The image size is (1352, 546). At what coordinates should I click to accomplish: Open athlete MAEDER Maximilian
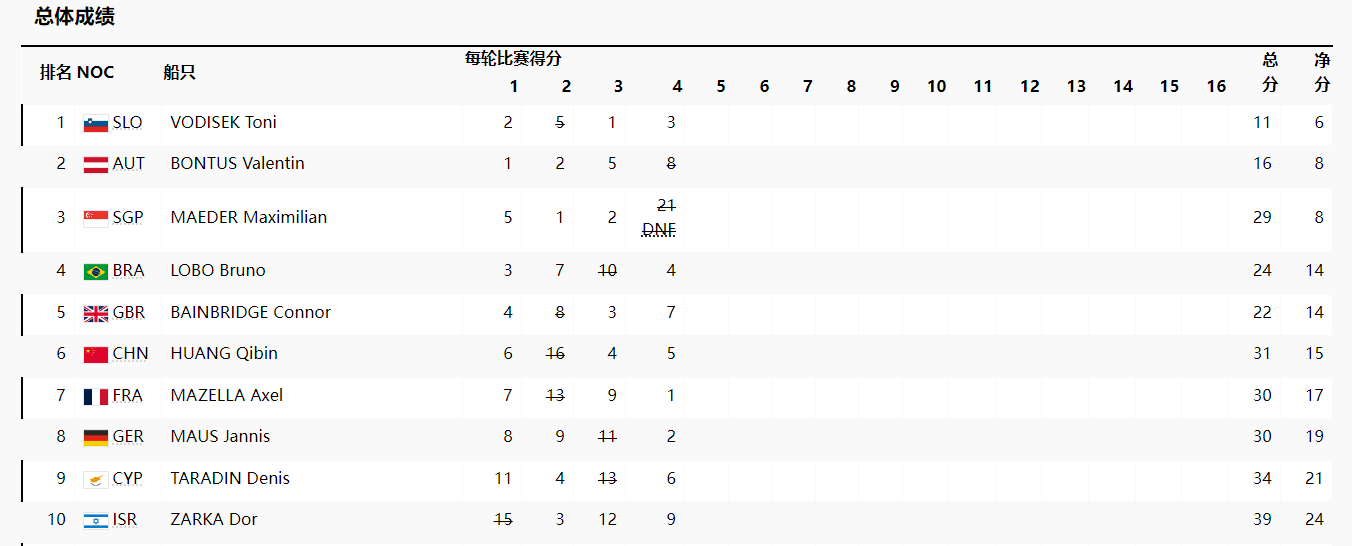248,217
